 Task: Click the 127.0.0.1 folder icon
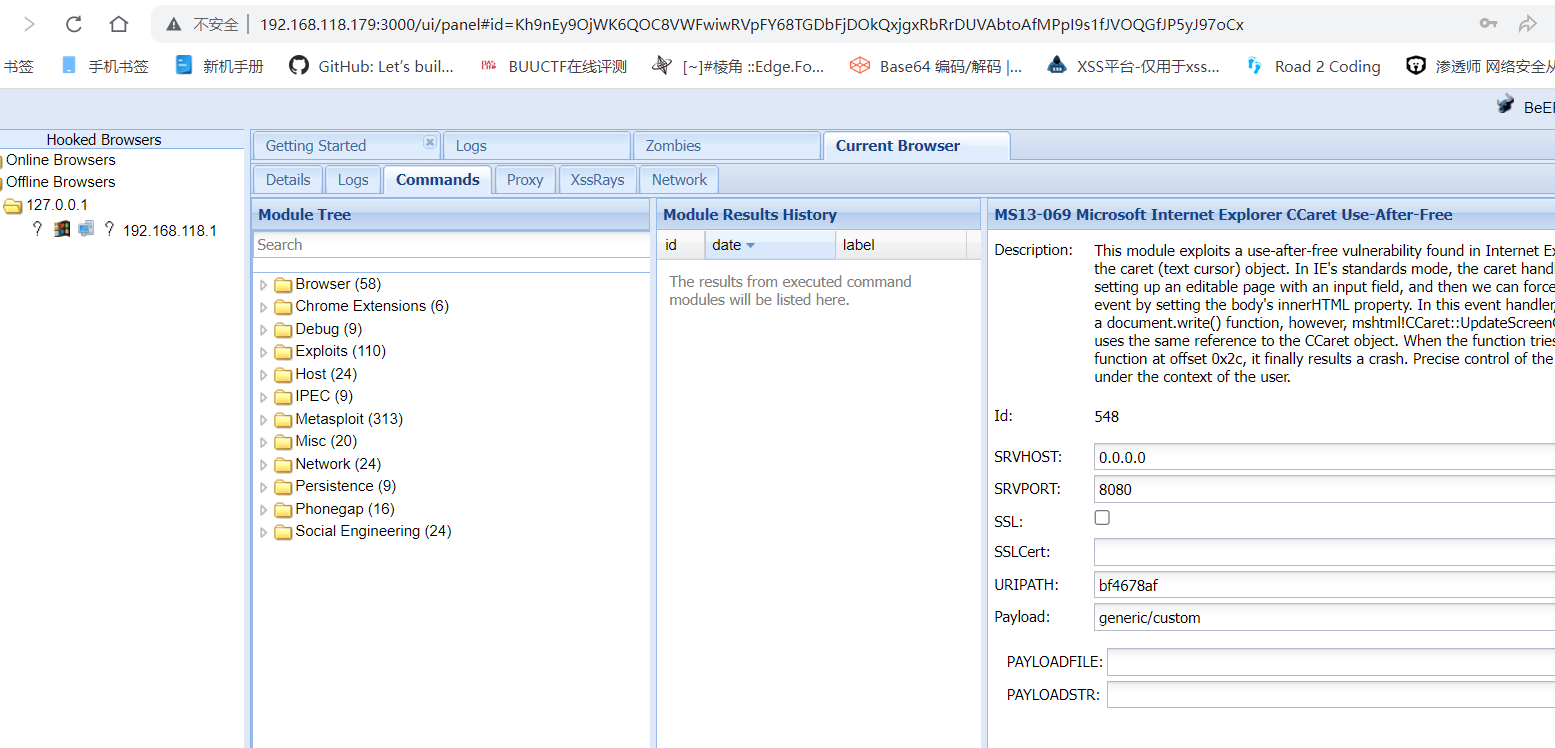pos(12,206)
